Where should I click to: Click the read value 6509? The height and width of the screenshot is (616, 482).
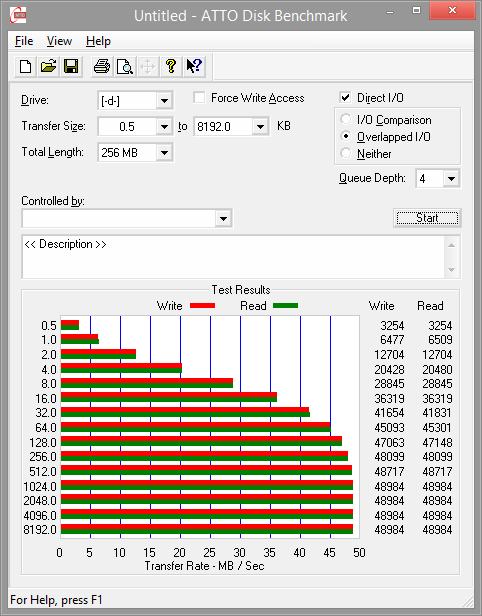pyautogui.click(x=440, y=339)
